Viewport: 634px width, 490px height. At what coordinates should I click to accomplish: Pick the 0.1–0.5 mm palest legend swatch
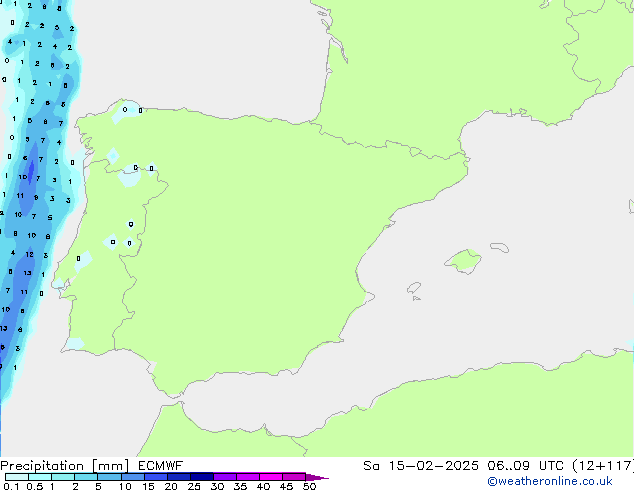pyautogui.click(x=17, y=477)
